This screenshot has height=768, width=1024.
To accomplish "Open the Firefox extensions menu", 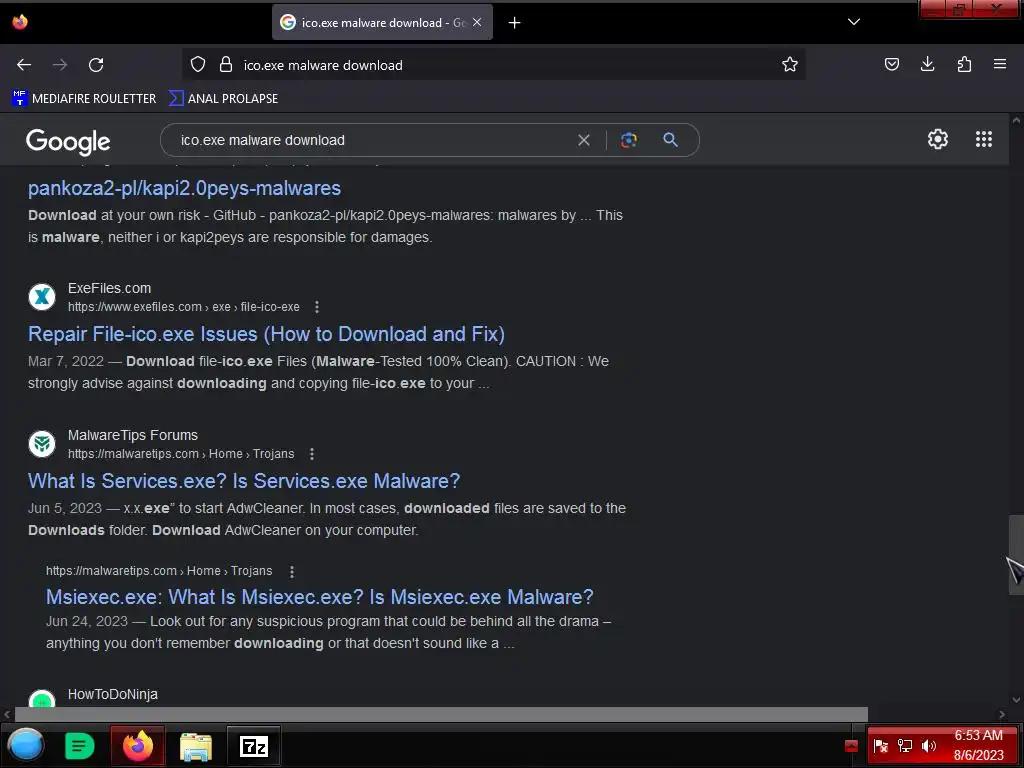I will pyautogui.click(x=964, y=64).
